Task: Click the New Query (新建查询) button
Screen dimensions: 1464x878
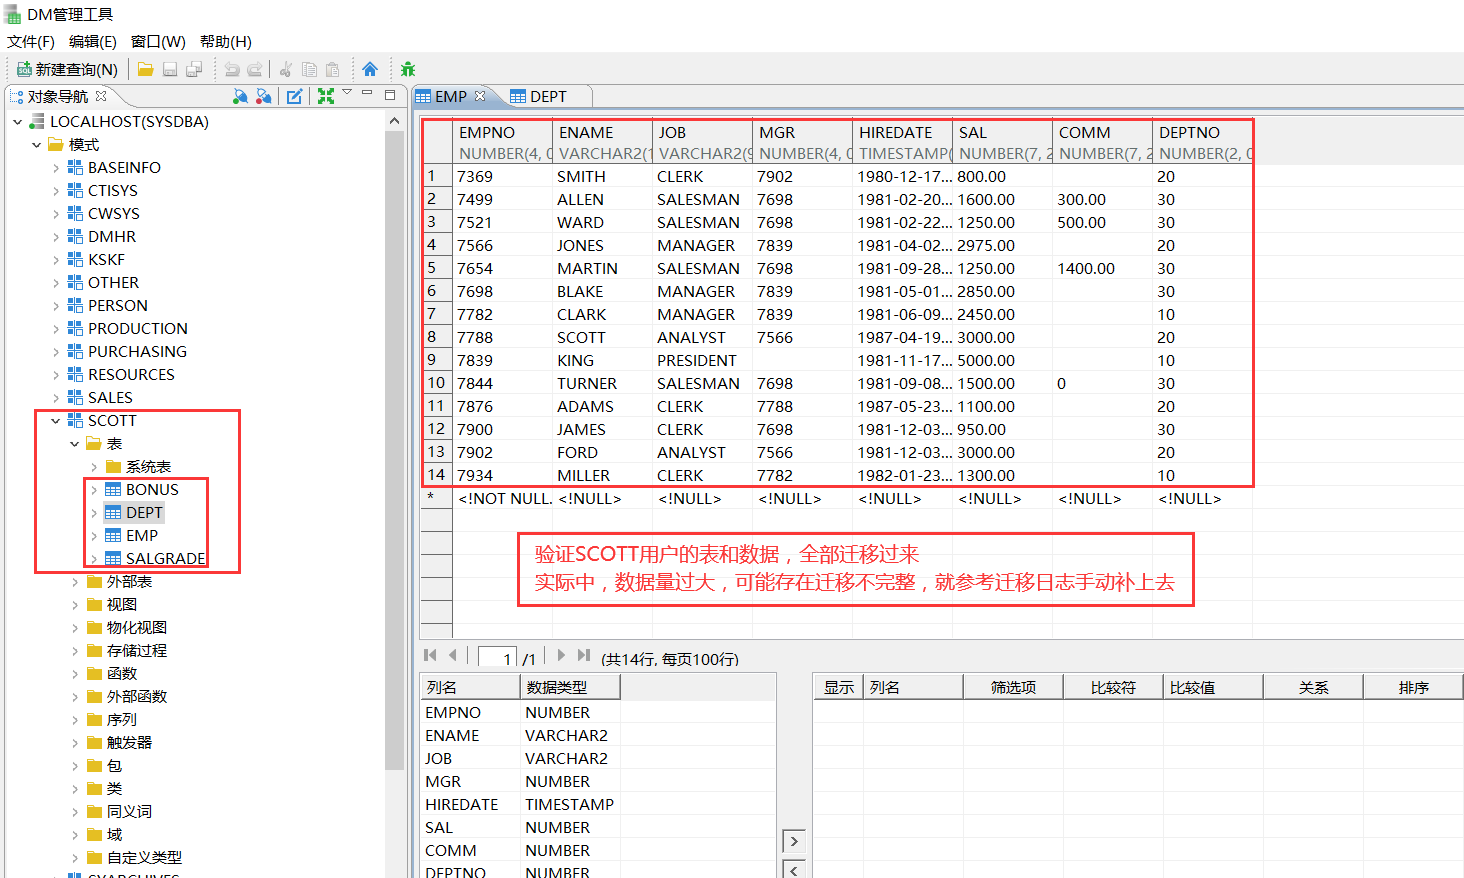Action: 68,69
